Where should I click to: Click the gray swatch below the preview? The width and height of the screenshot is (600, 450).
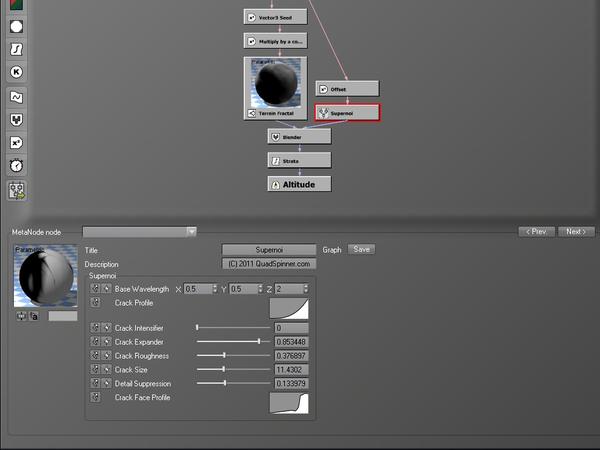63,316
